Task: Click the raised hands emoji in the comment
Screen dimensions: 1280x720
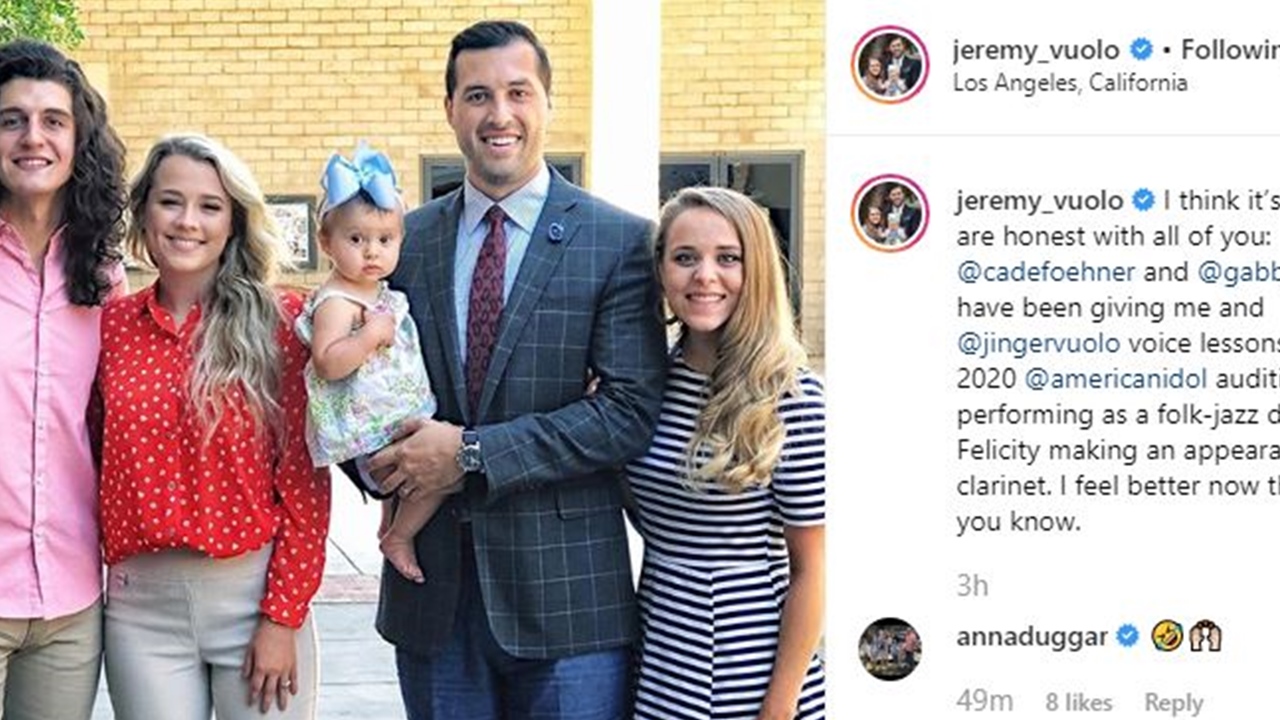Action: (1205, 636)
